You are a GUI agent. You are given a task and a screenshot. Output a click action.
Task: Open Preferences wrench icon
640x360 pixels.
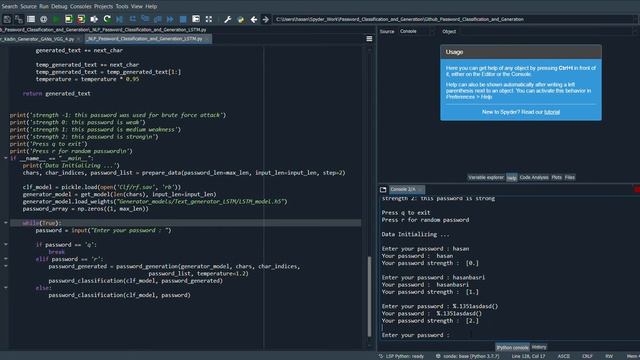(228, 19)
